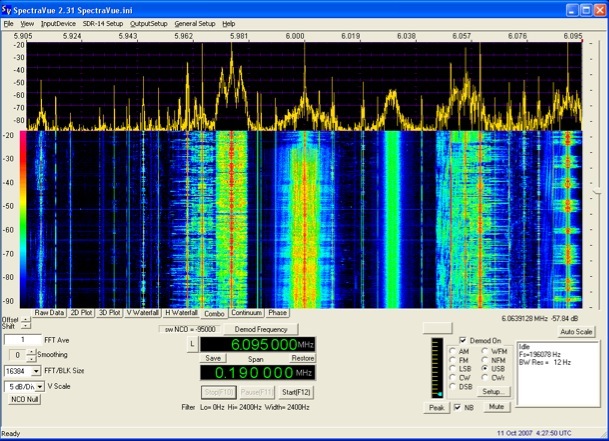609x441 pixels.
Task: Click the Pause(F11) button
Action: point(257,392)
